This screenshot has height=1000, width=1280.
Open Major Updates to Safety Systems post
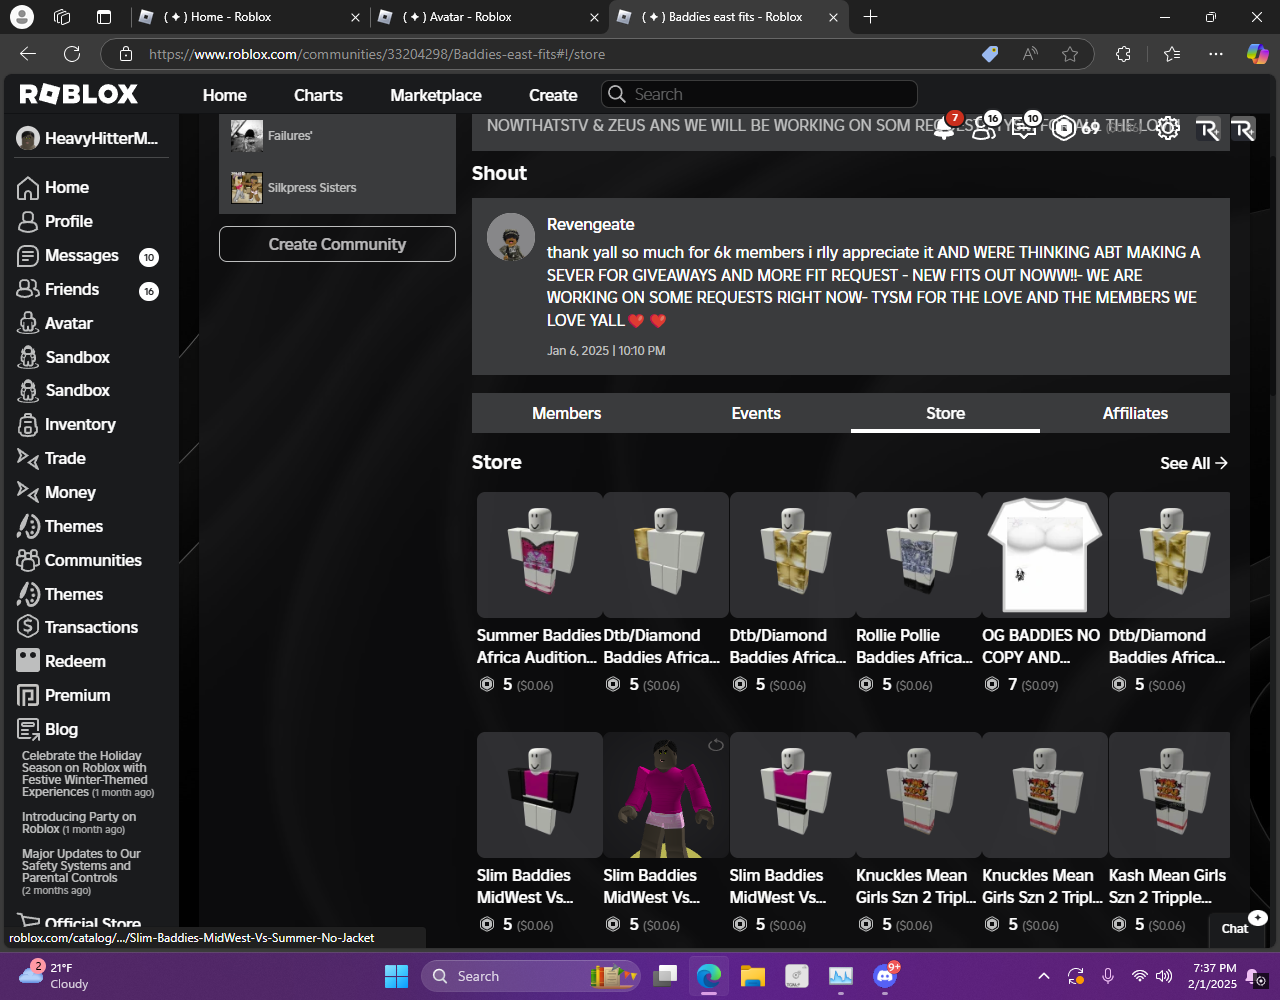pos(81,872)
